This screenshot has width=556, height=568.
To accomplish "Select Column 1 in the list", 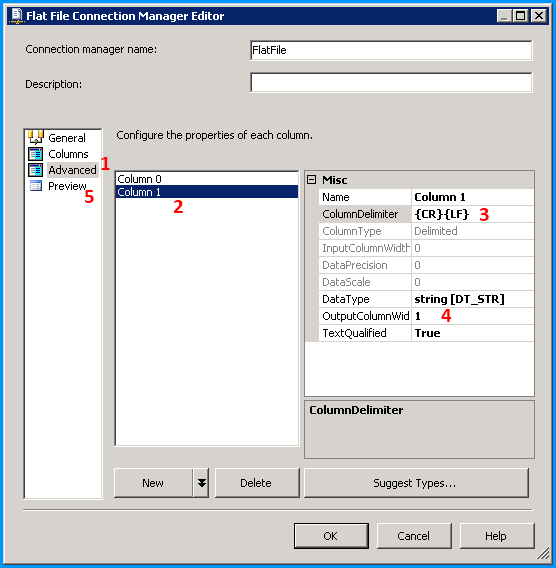I will [206, 192].
